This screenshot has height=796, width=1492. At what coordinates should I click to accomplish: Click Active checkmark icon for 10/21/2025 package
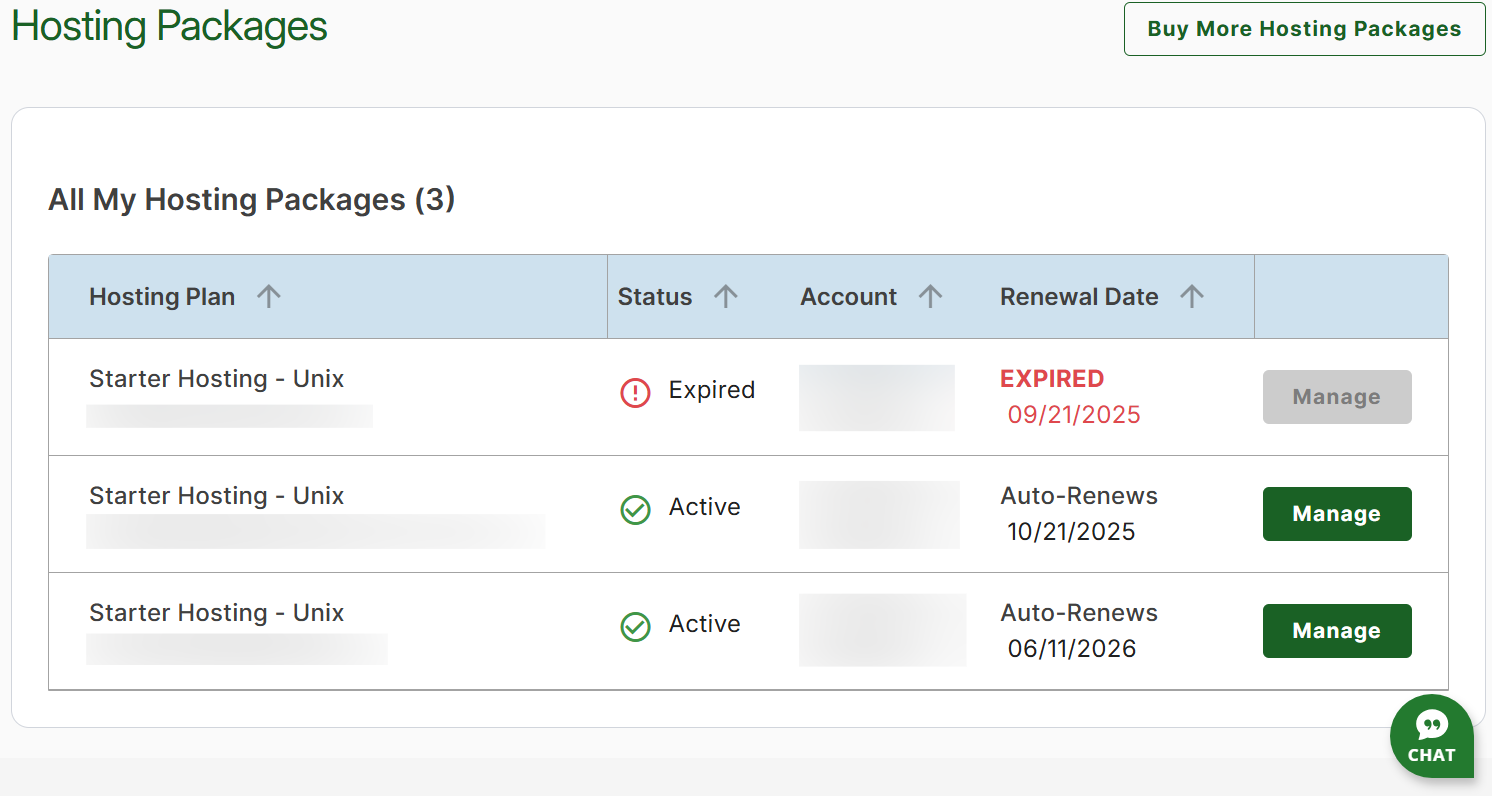(x=635, y=509)
